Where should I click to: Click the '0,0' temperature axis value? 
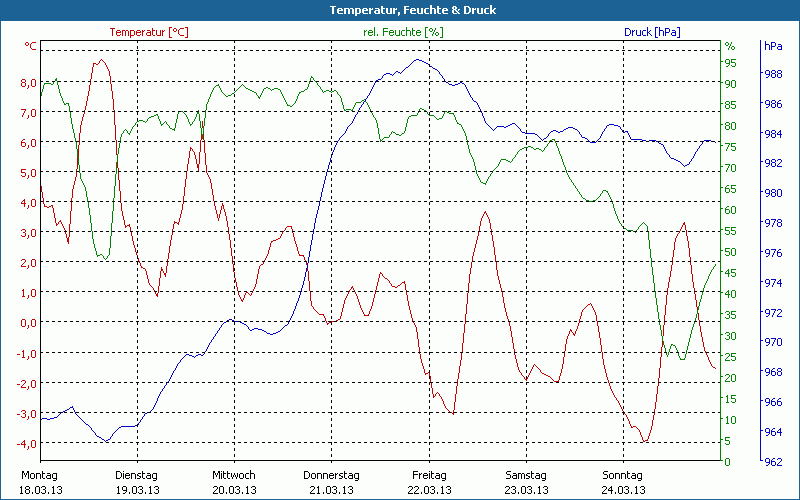(28, 323)
